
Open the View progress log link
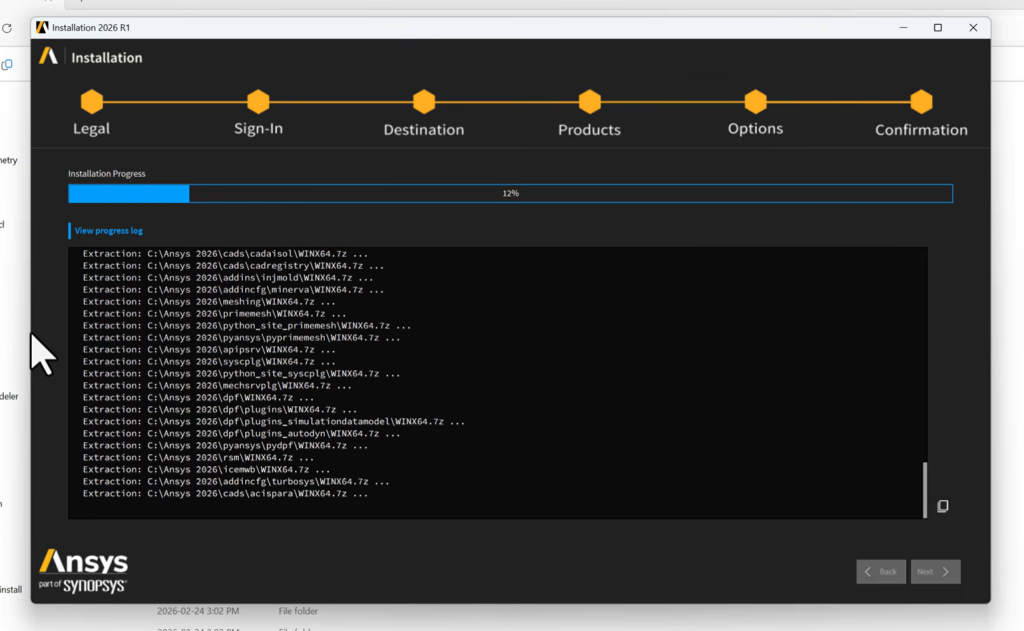click(108, 231)
